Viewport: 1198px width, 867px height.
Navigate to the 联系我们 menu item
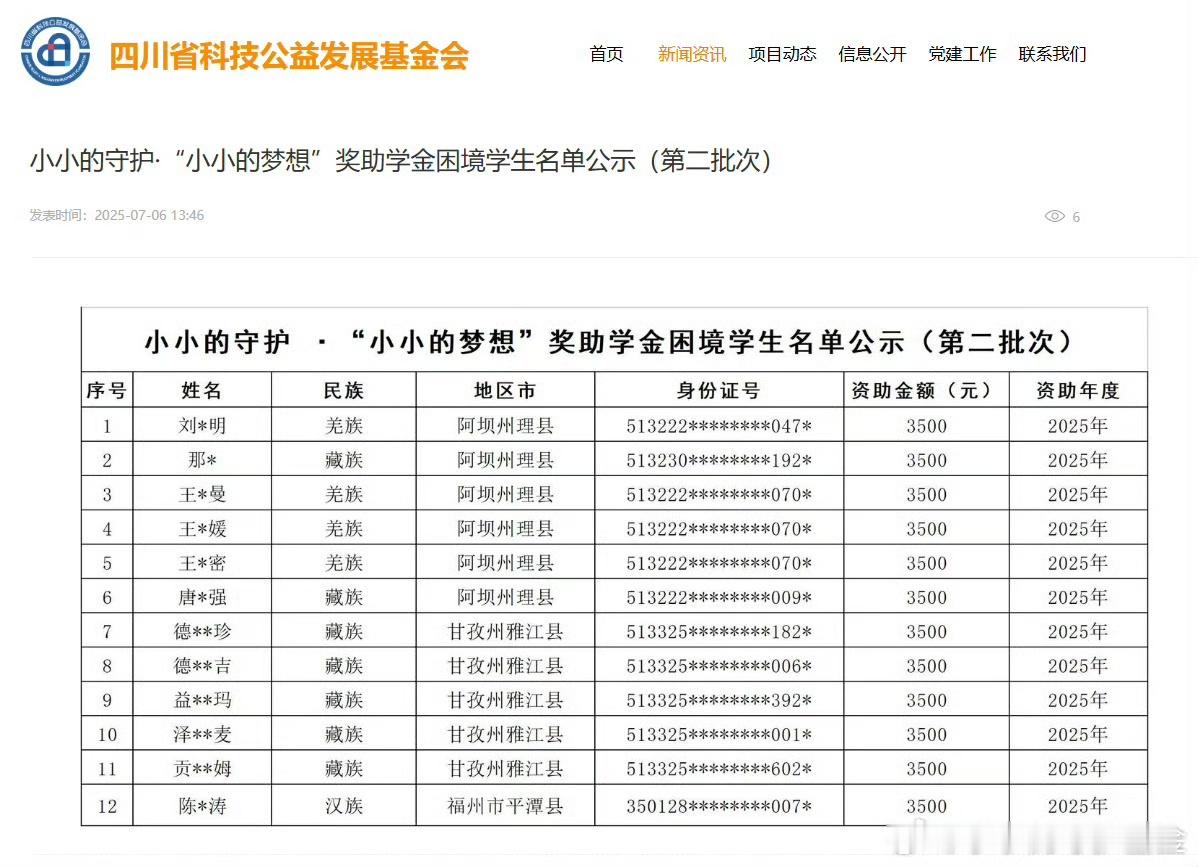[1052, 54]
